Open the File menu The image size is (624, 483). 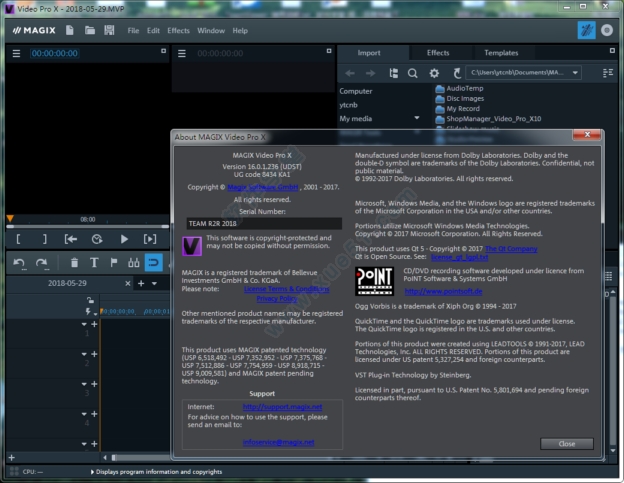coord(133,31)
